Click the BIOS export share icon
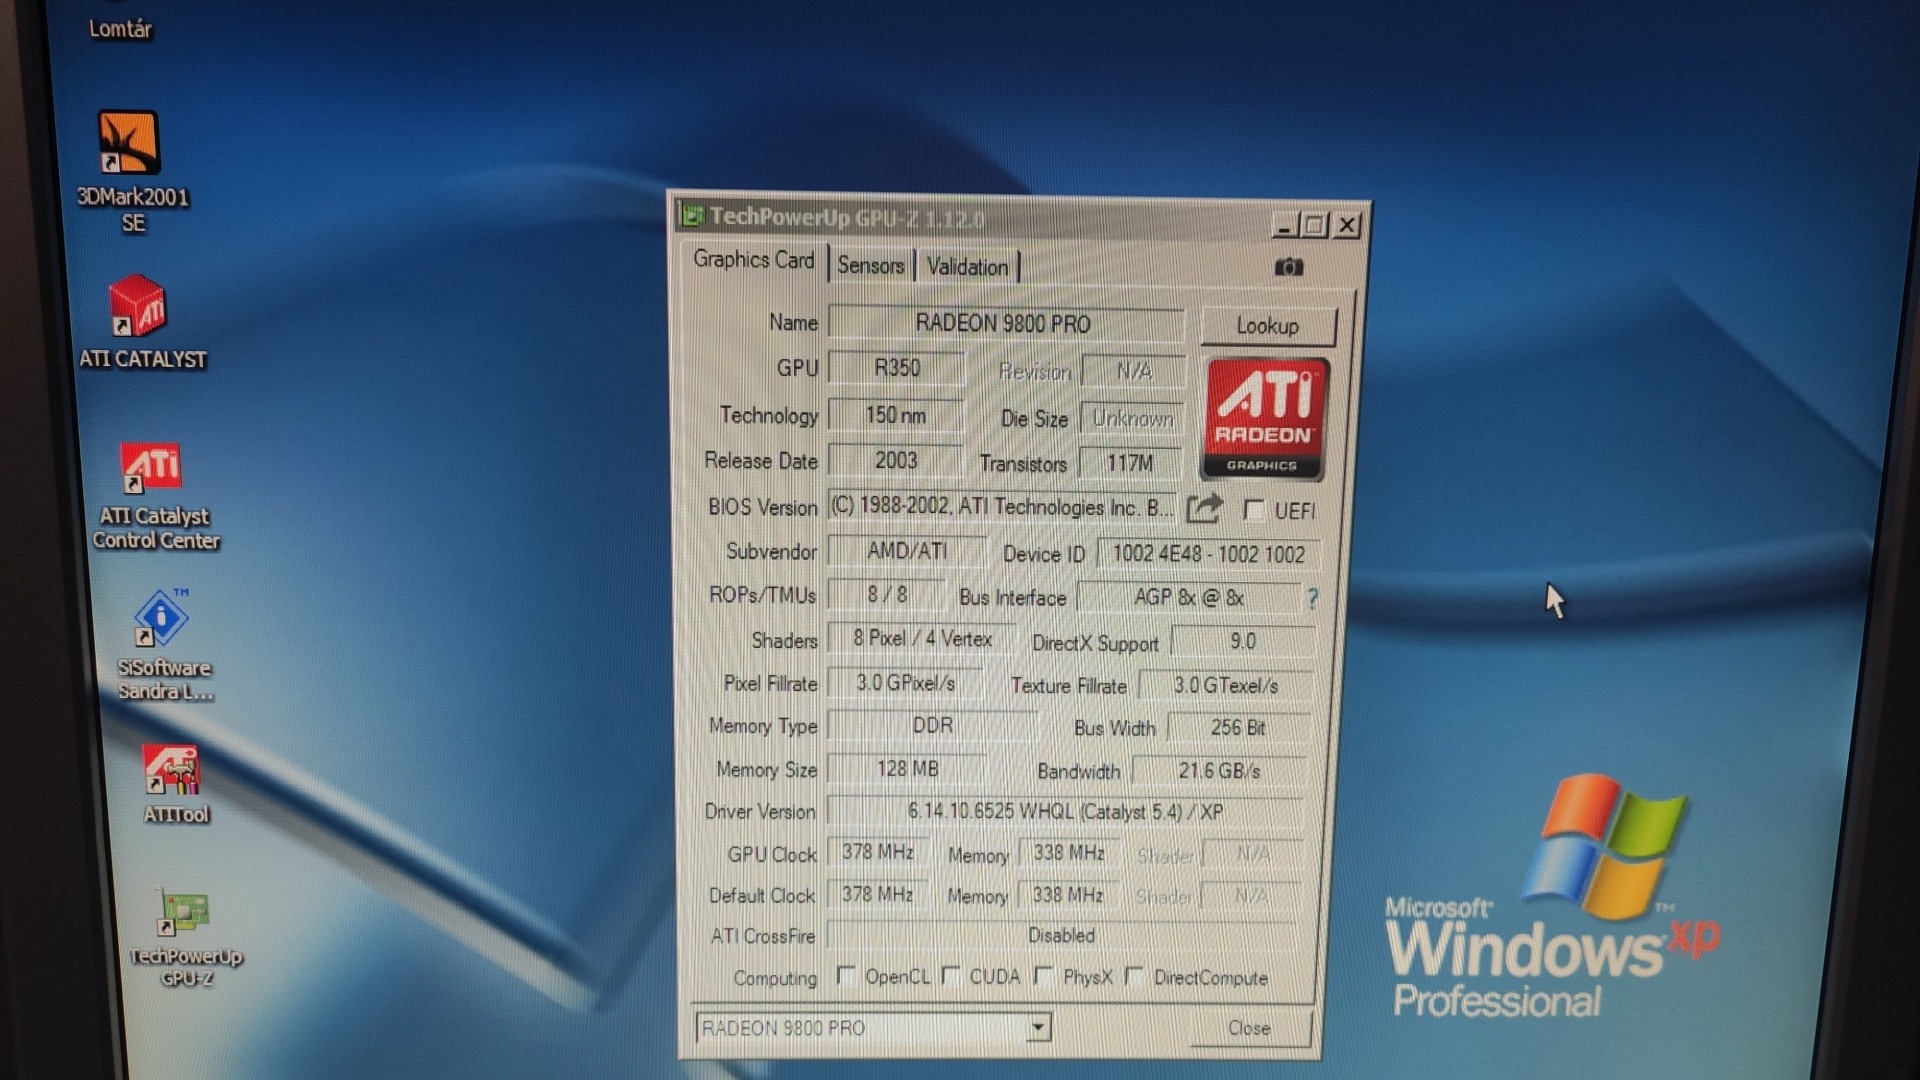The width and height of the screenshot is (1920, 1080). point(1204,509)
